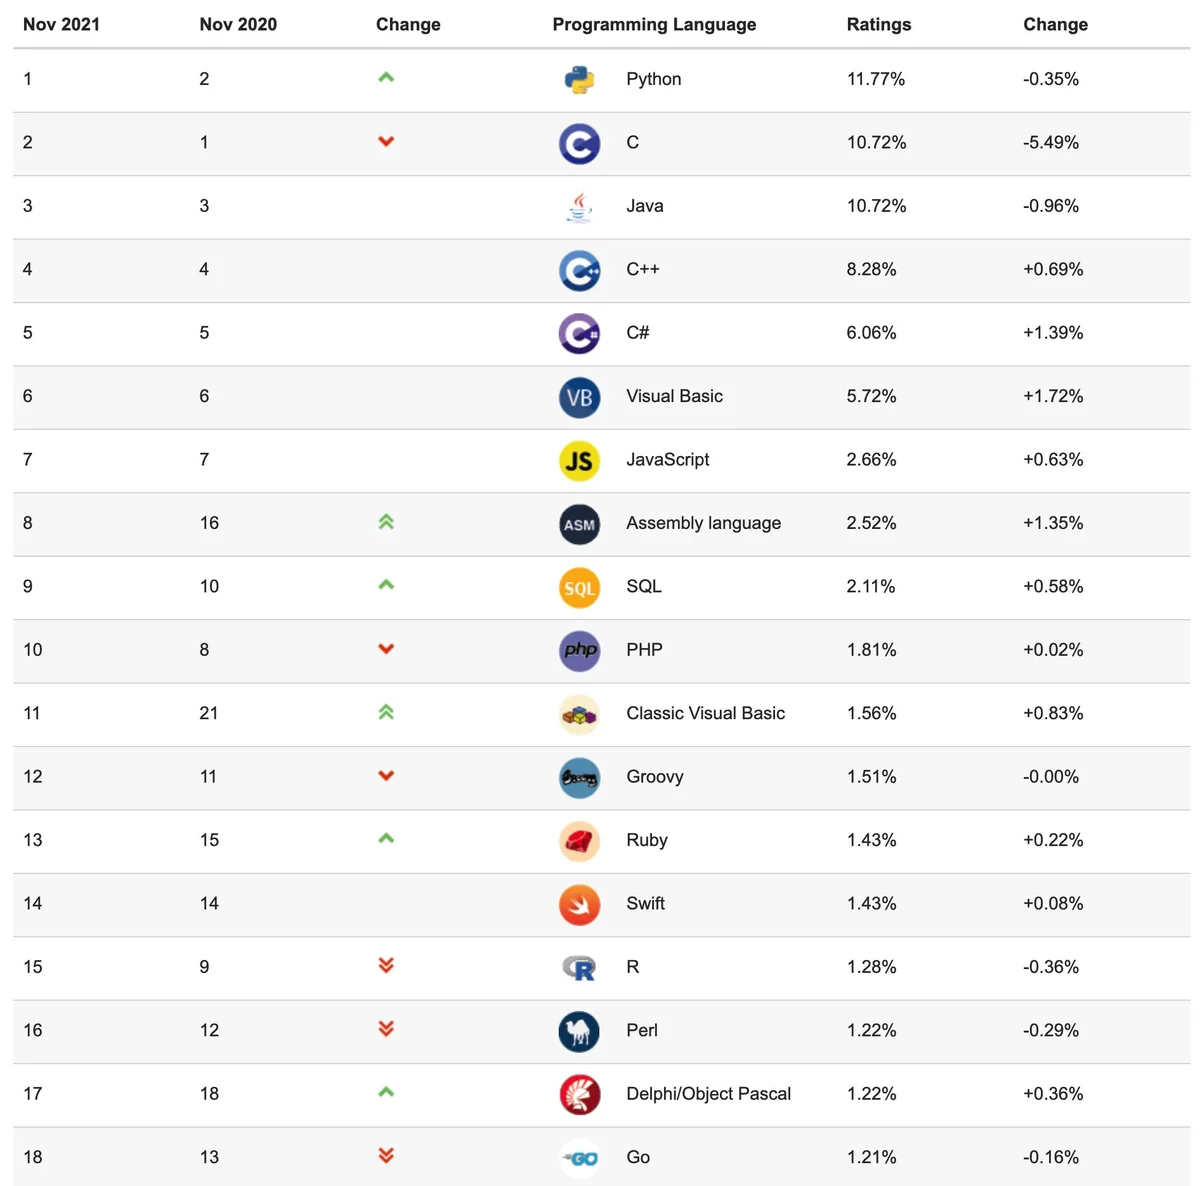Click the red down arrow in C row

pyautogui.click(x=386, y=142)
